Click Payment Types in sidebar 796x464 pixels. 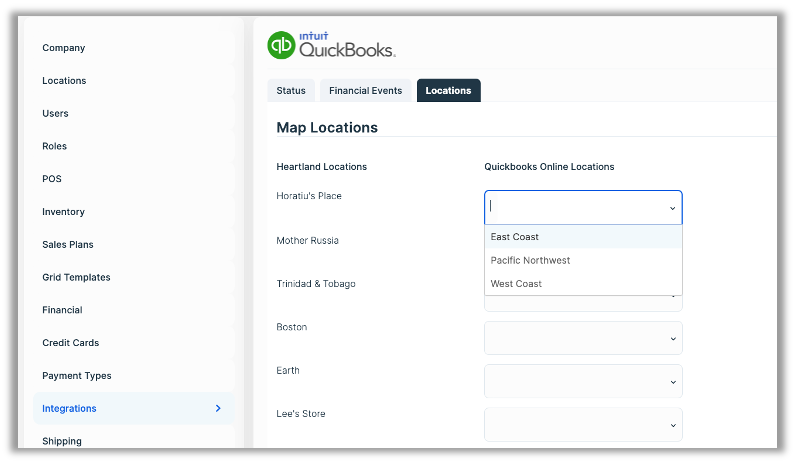coord(76,376)
